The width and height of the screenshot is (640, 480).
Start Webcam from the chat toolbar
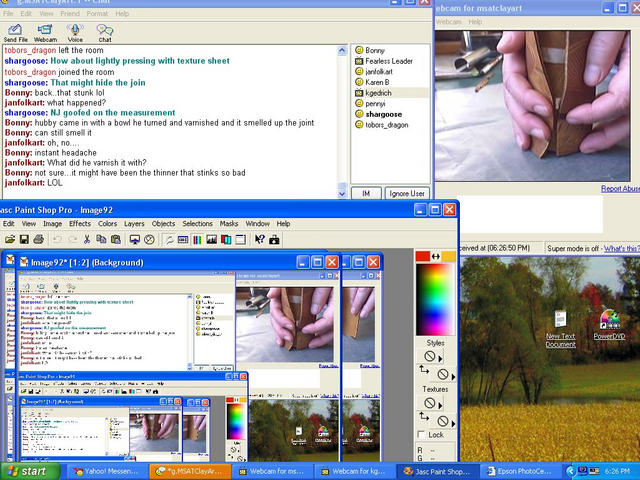click(45, 33)
